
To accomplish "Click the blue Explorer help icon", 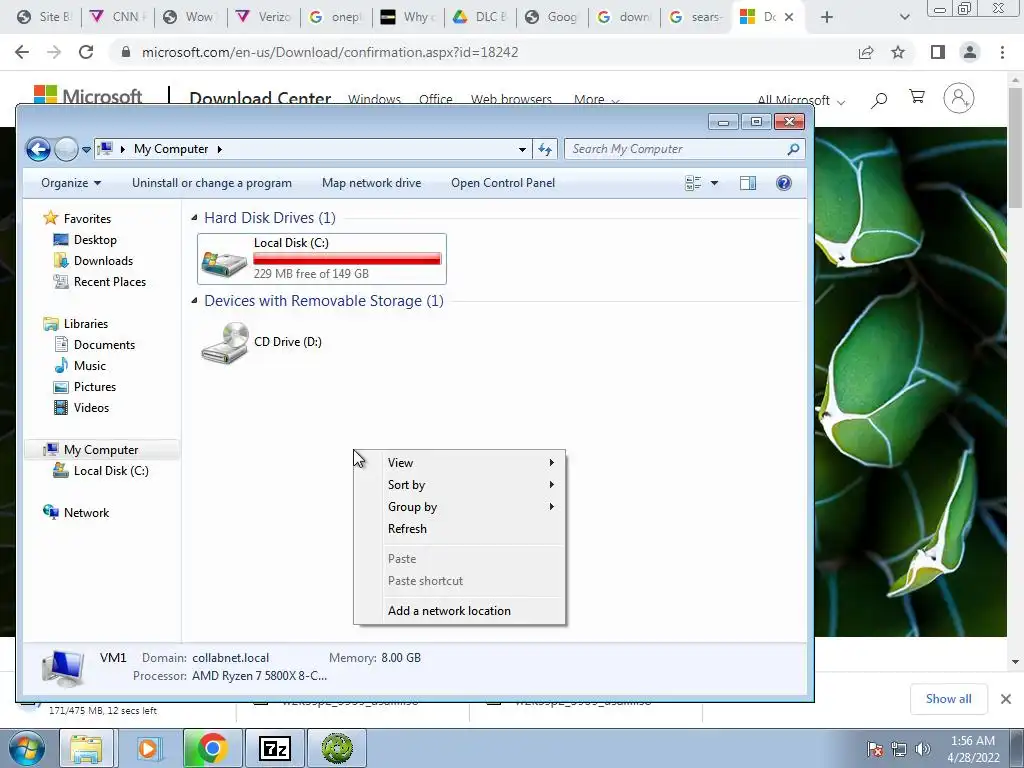I will pos(784,183).
